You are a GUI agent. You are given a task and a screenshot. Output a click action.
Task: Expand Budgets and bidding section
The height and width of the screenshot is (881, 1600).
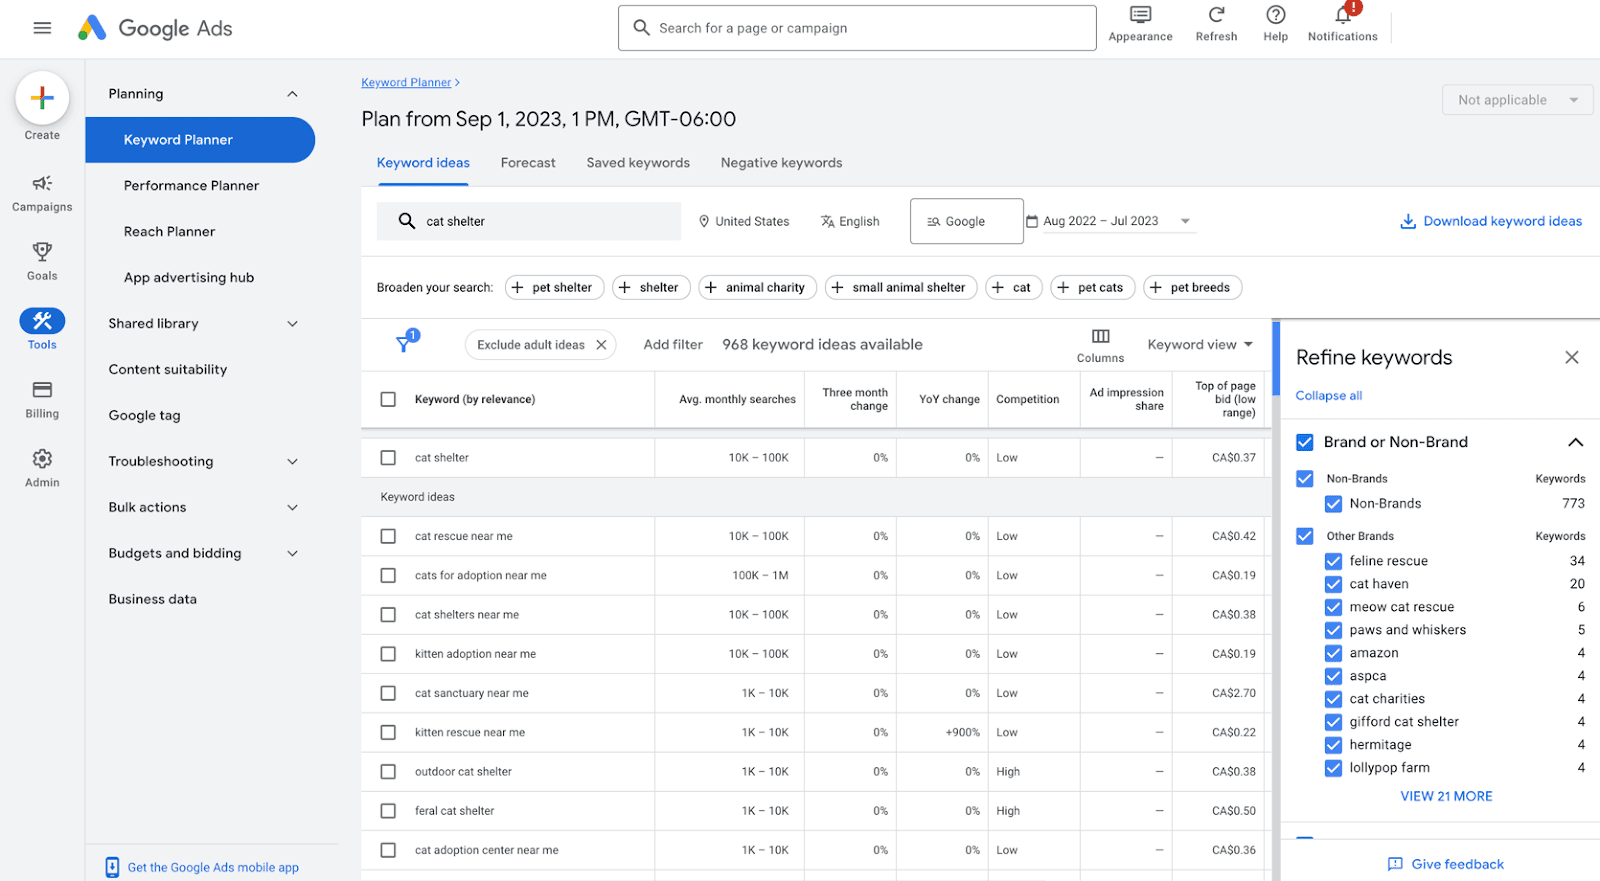pos(292,553)
